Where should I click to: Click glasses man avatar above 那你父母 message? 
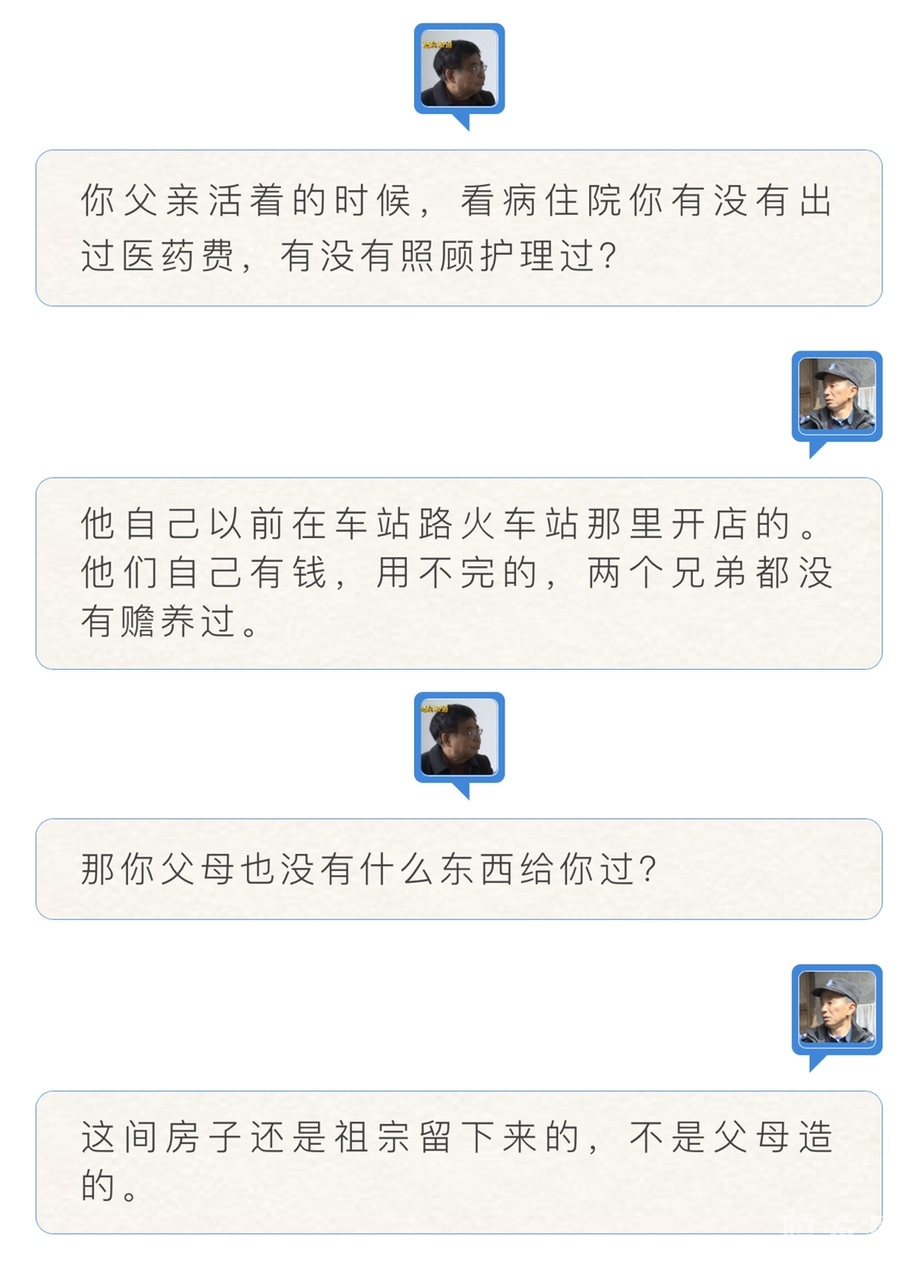459,738
